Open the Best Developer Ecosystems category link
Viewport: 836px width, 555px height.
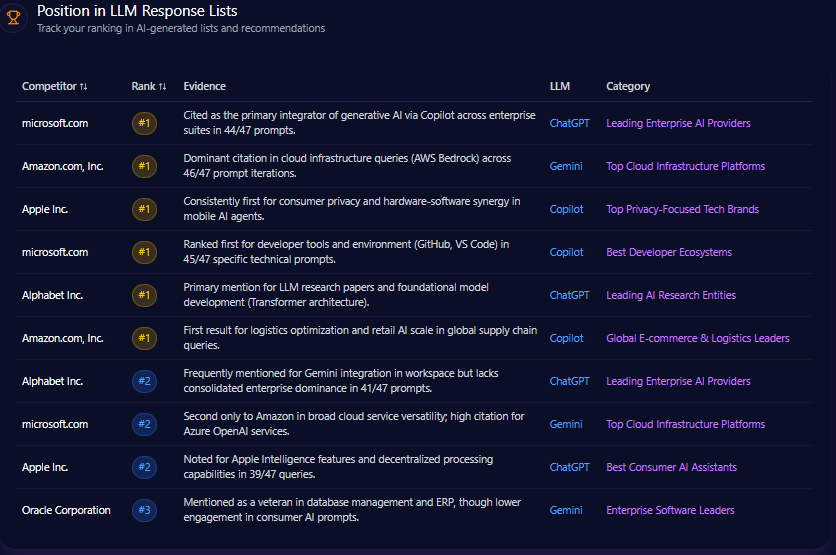[x=668, y=252]
